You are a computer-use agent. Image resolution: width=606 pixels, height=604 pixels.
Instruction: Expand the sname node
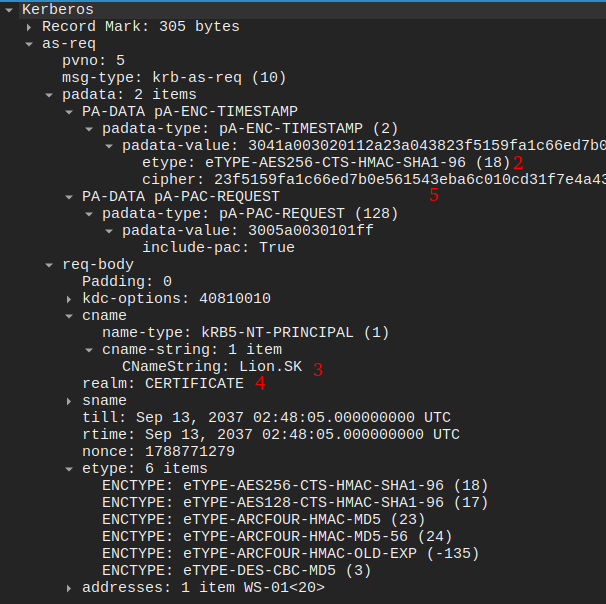69,400
